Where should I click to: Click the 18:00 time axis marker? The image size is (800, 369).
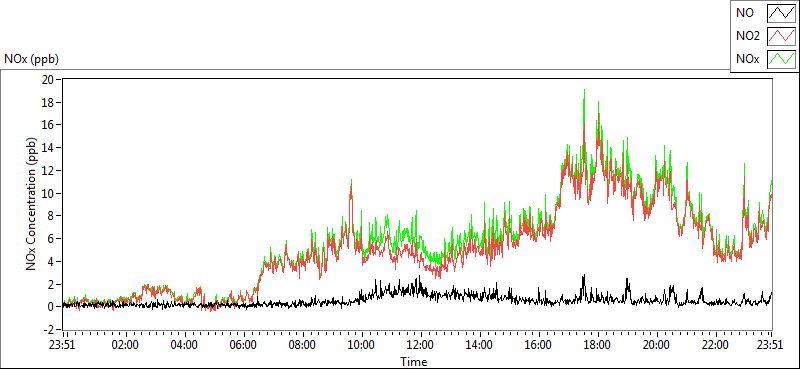pyautogui.click(x=597, y=344)
